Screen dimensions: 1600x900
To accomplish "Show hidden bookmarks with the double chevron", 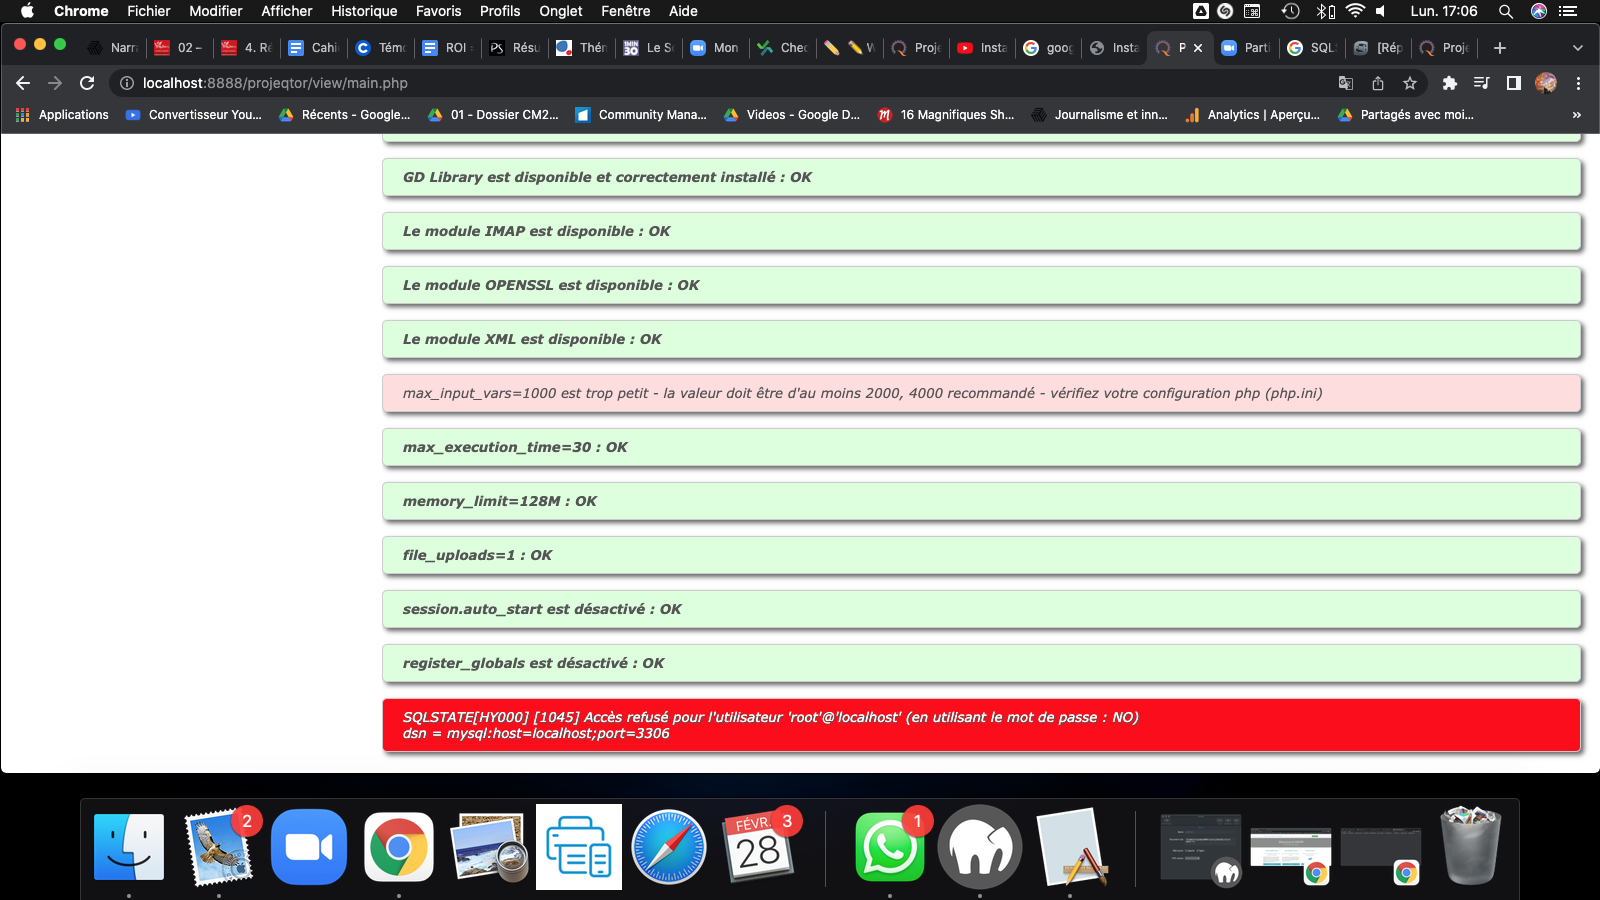I will pyautogui.click(x=1577, y=115).
